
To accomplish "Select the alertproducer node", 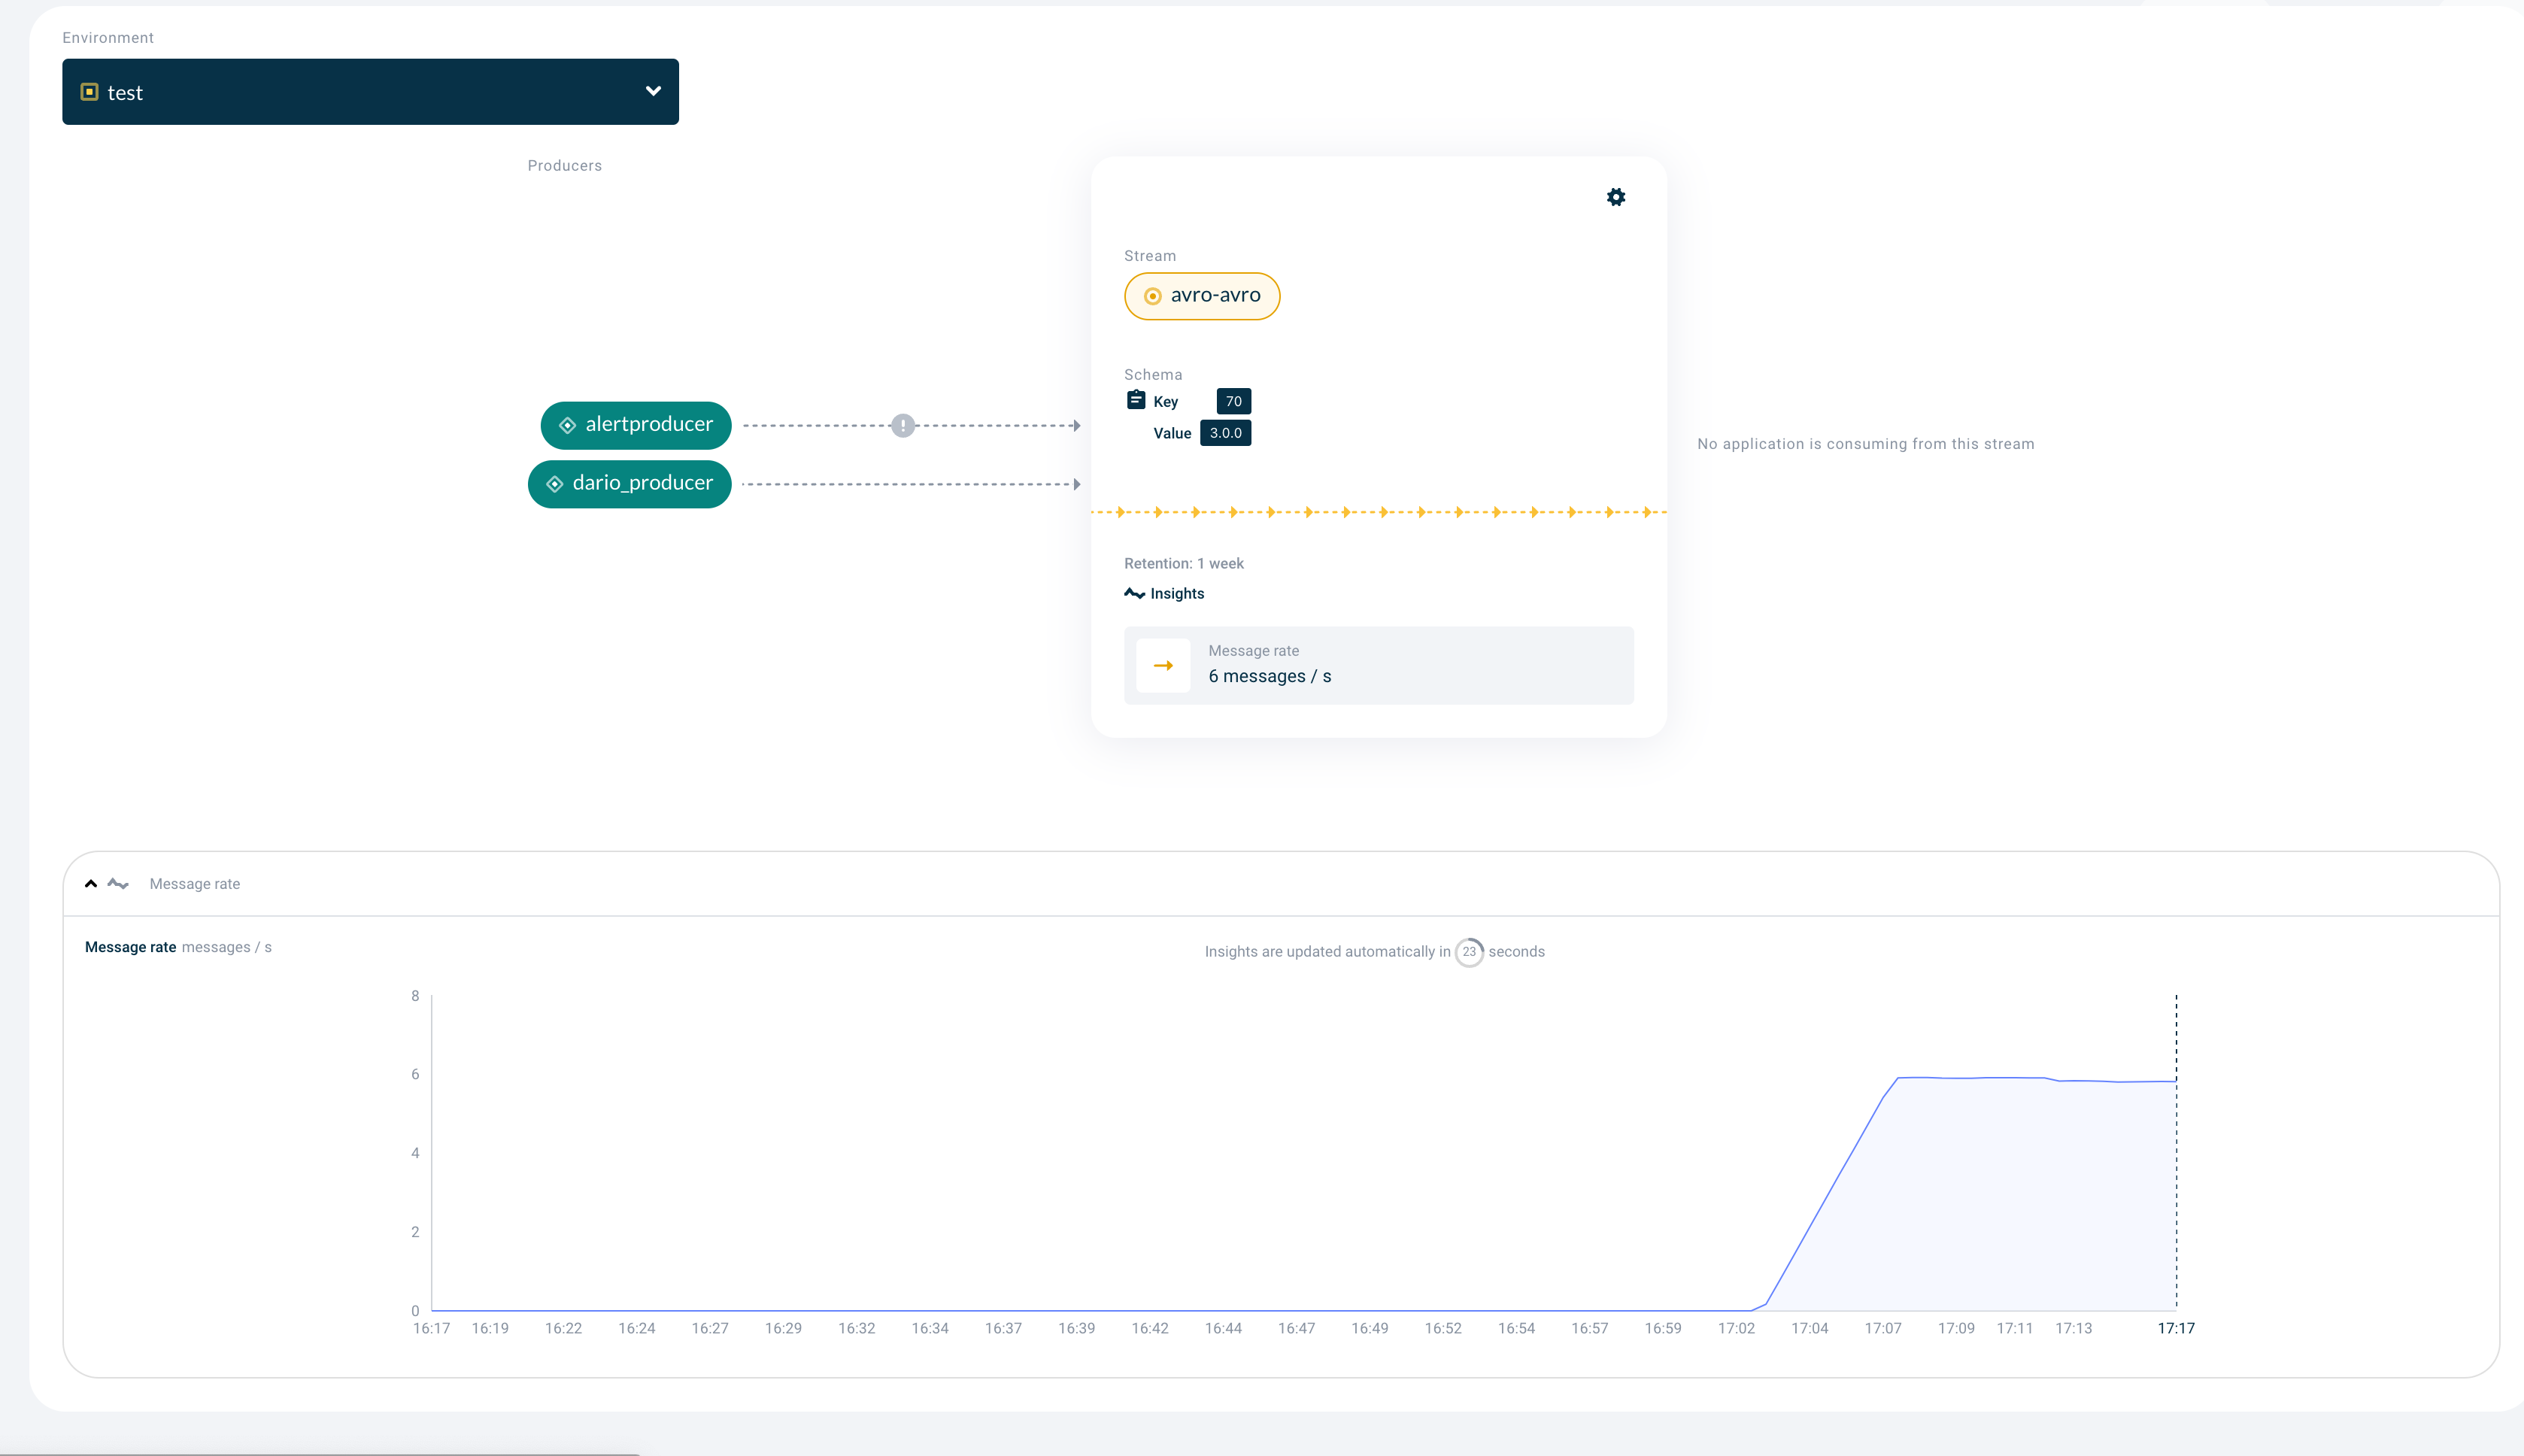I will (636, 424).
